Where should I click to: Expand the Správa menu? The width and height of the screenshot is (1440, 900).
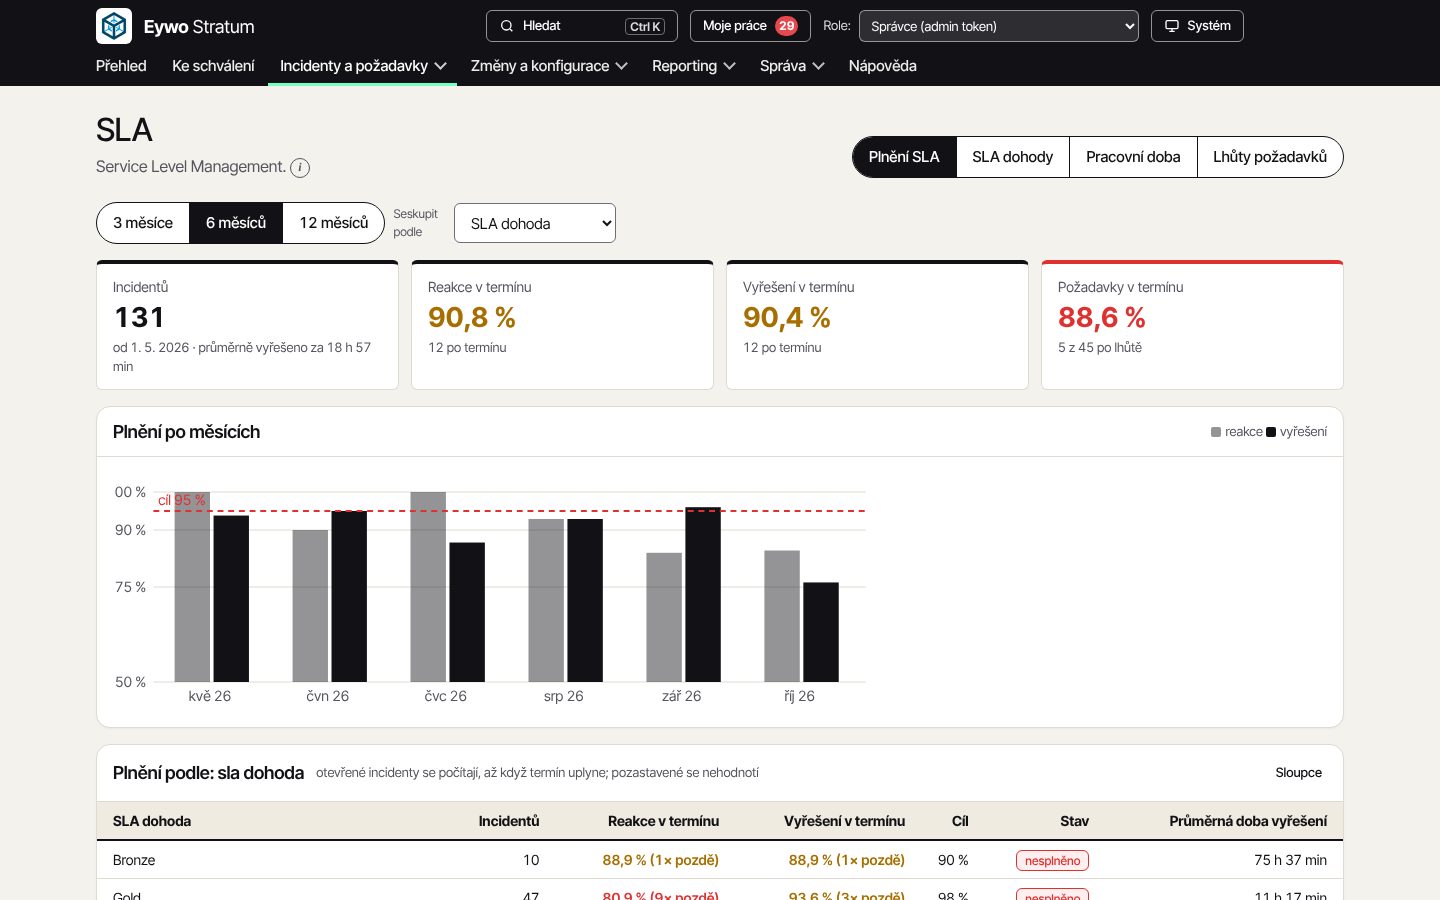[x=792, y=66]
